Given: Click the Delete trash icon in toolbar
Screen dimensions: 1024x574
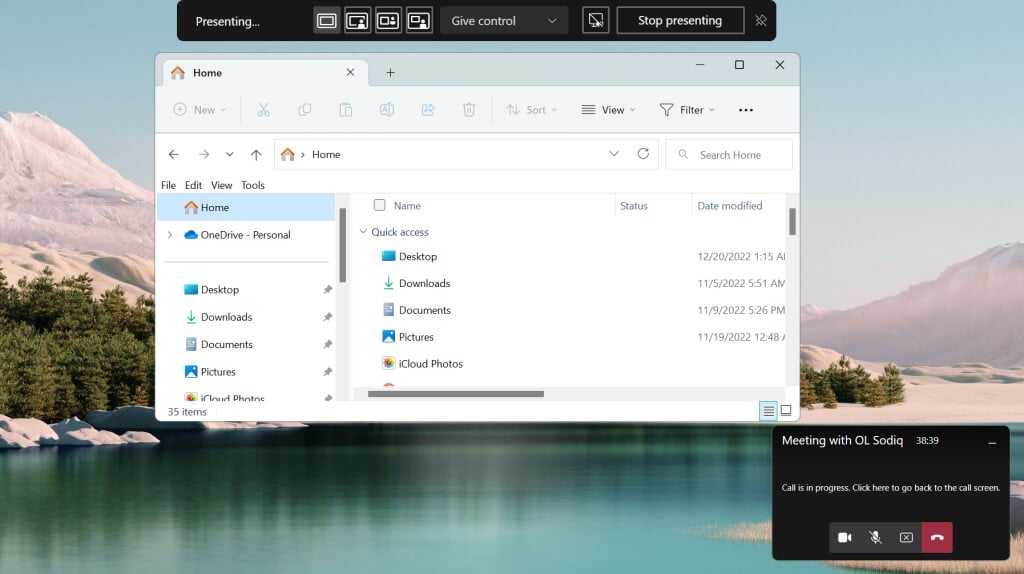Looking at the screenshot, I should (468, 110).
